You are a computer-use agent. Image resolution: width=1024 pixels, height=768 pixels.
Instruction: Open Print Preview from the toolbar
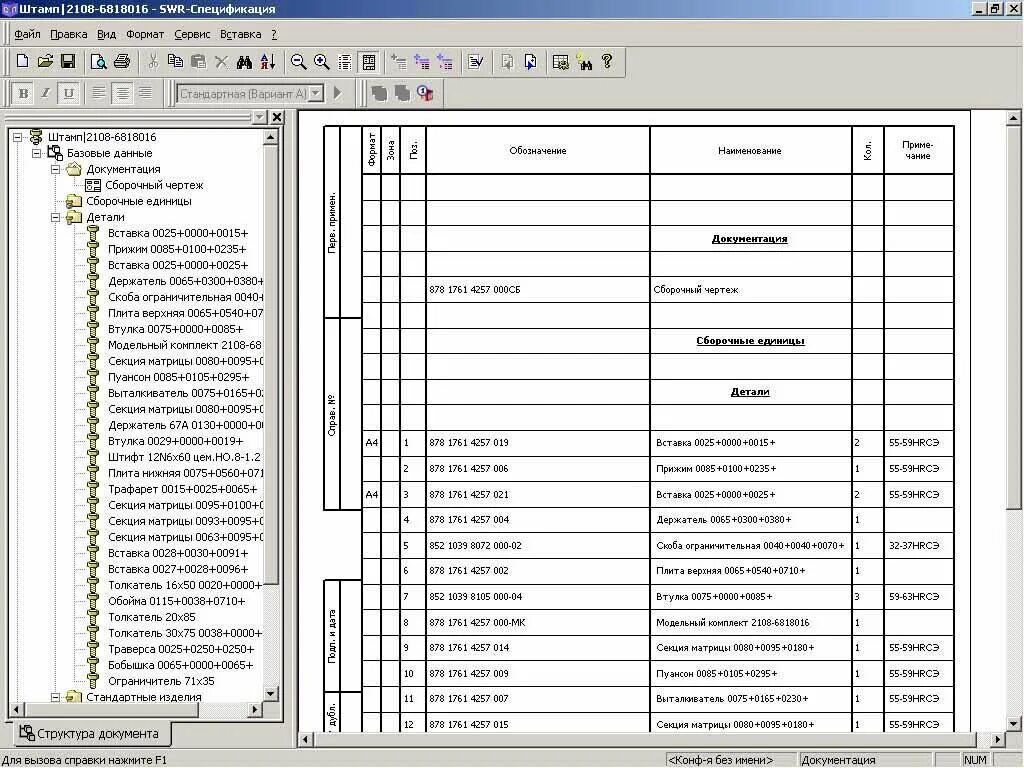(x=99, y=62)
